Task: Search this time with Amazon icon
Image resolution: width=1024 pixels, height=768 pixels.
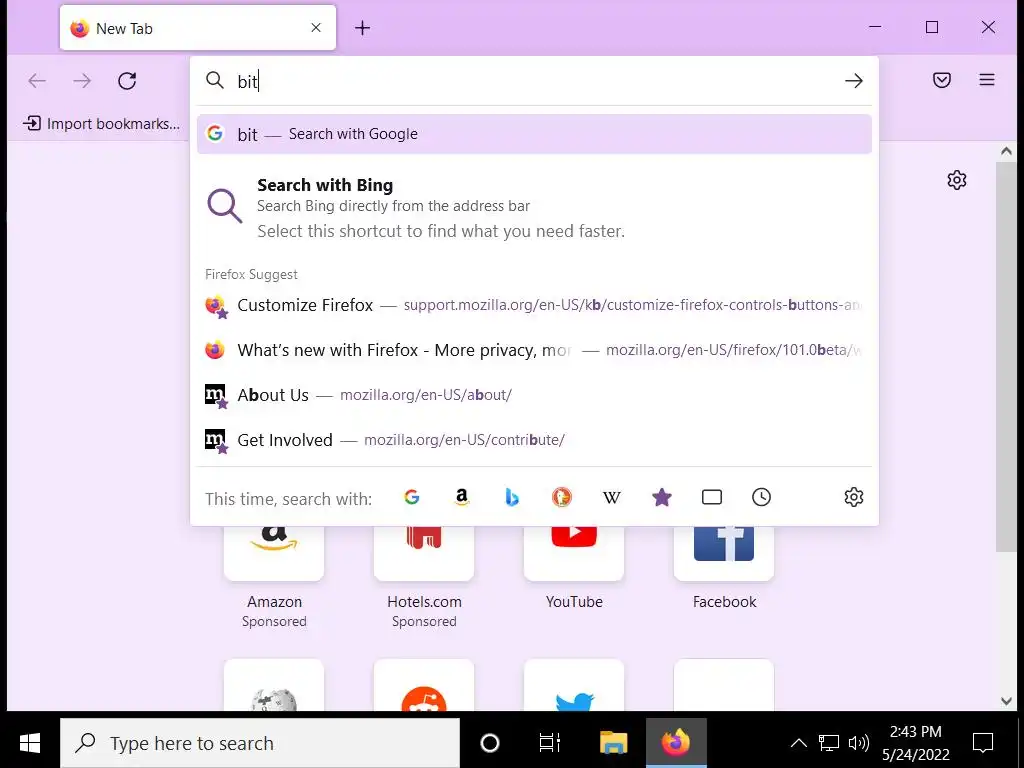Action: (462, 498)
